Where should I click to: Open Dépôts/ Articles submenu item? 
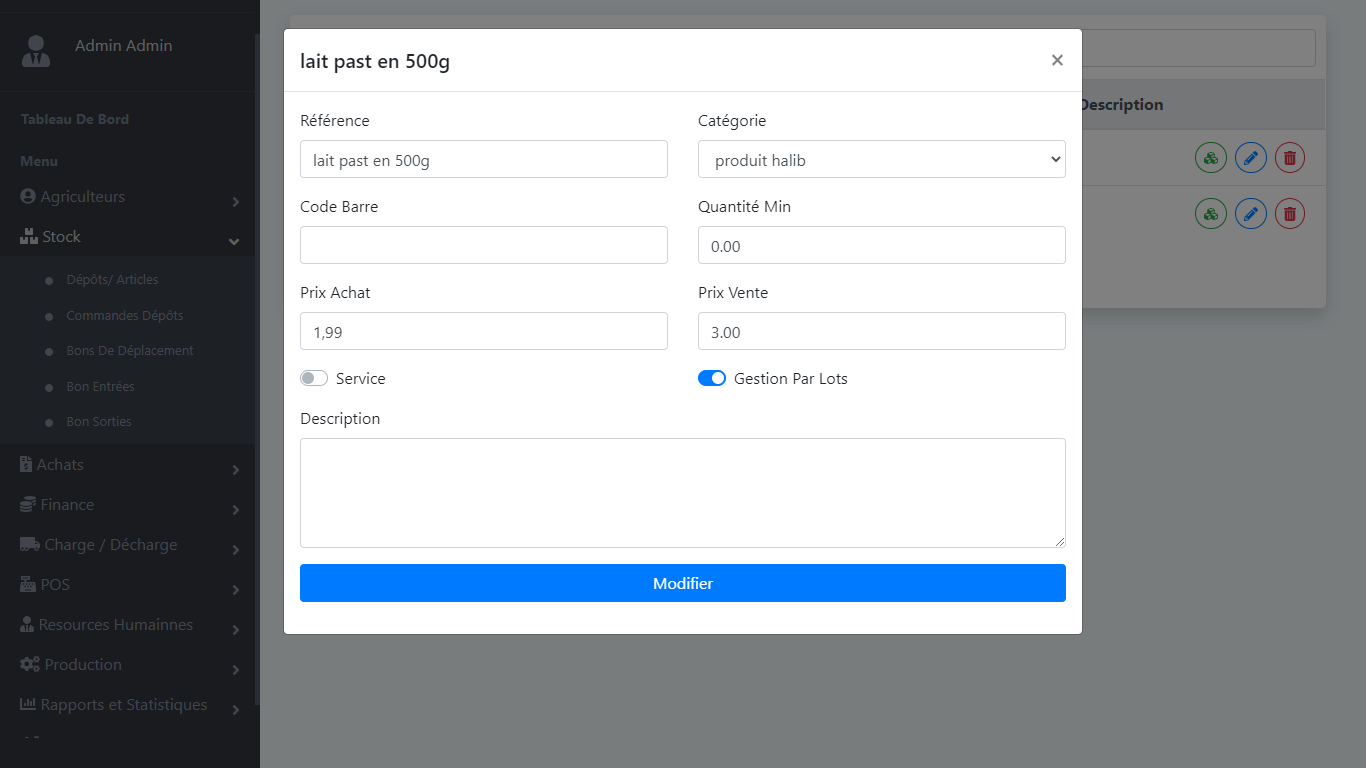(112, 280)
